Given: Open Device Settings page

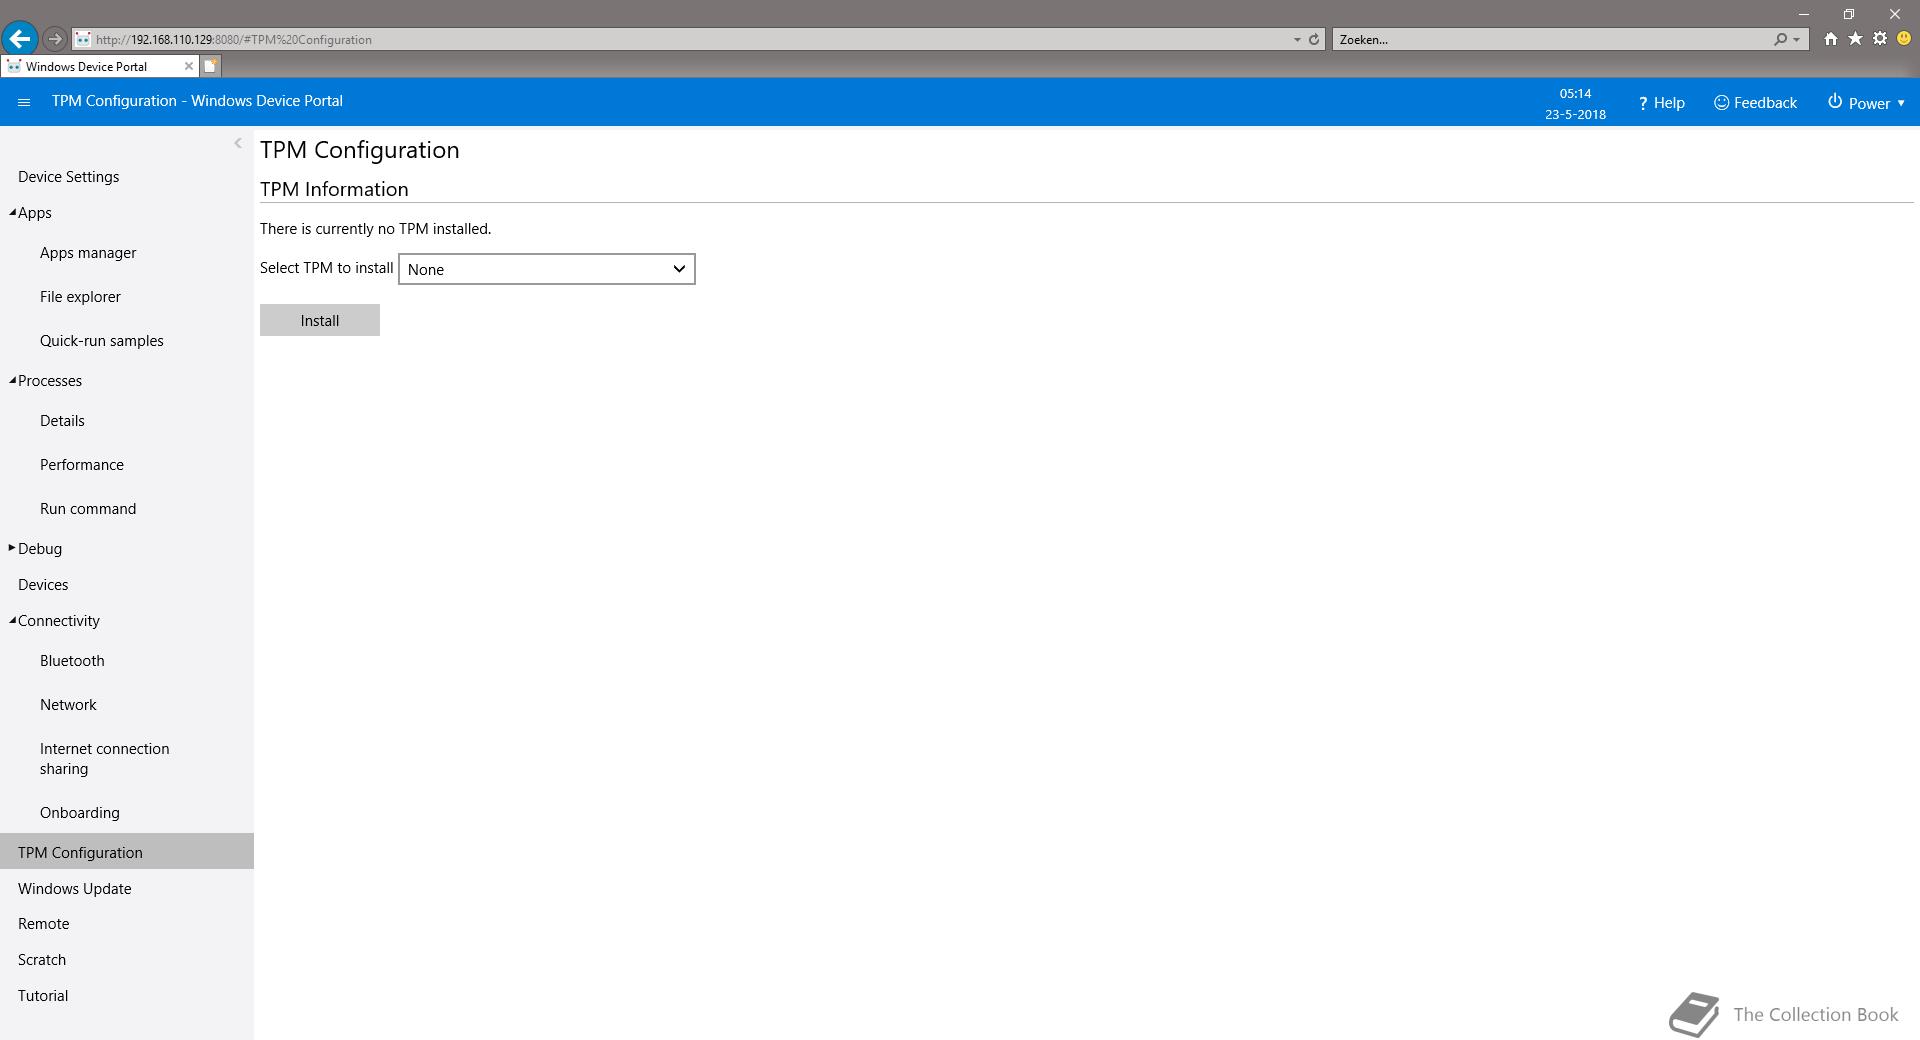Looking at the screenshot, I should [x=68, y=177].
